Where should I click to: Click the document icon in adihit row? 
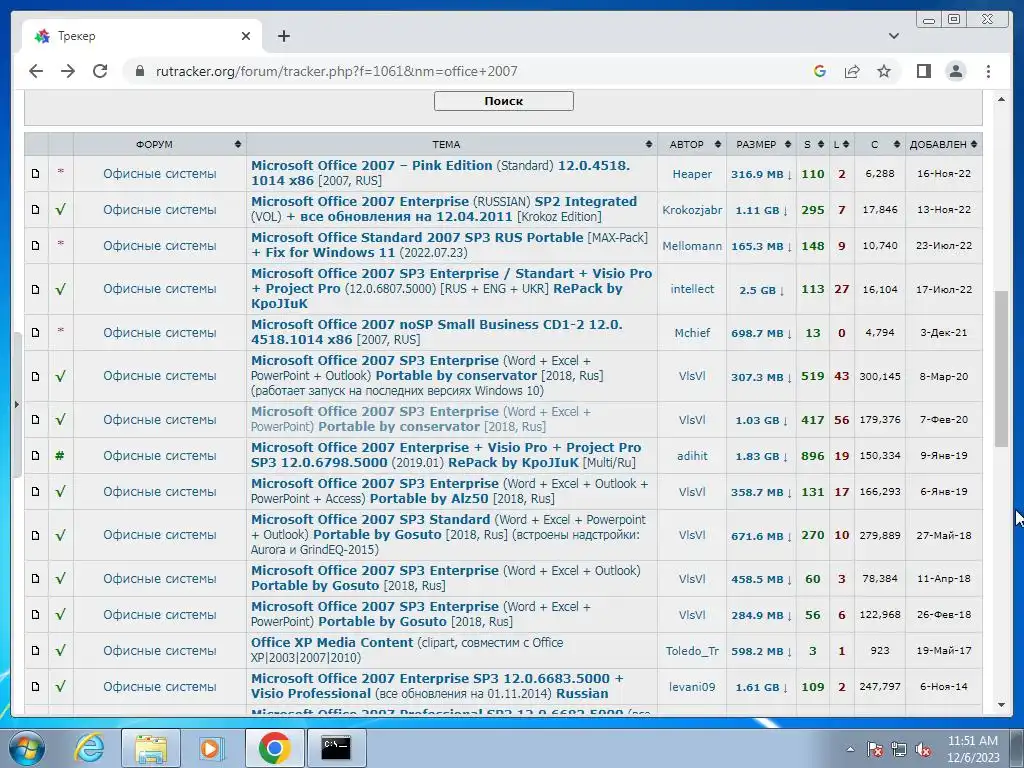point(35,456)
